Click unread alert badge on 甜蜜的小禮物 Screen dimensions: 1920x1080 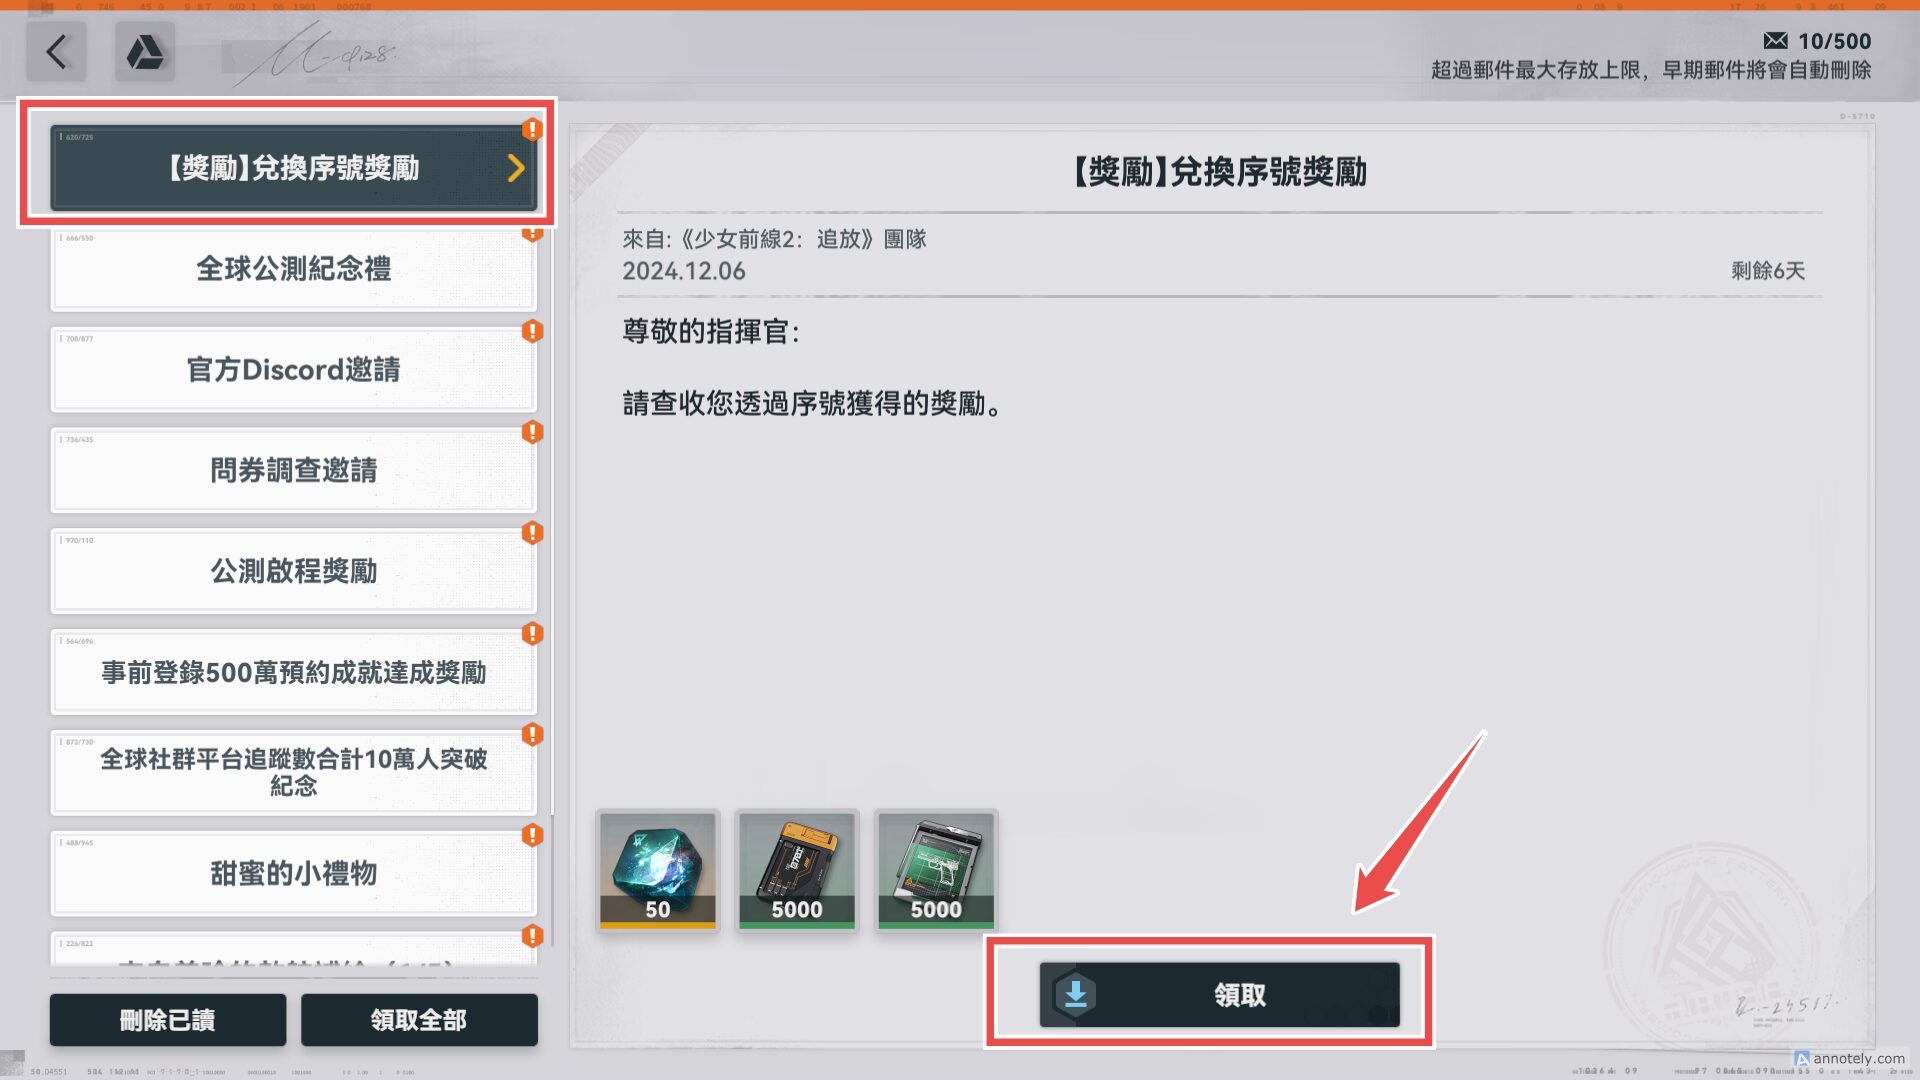533,835
